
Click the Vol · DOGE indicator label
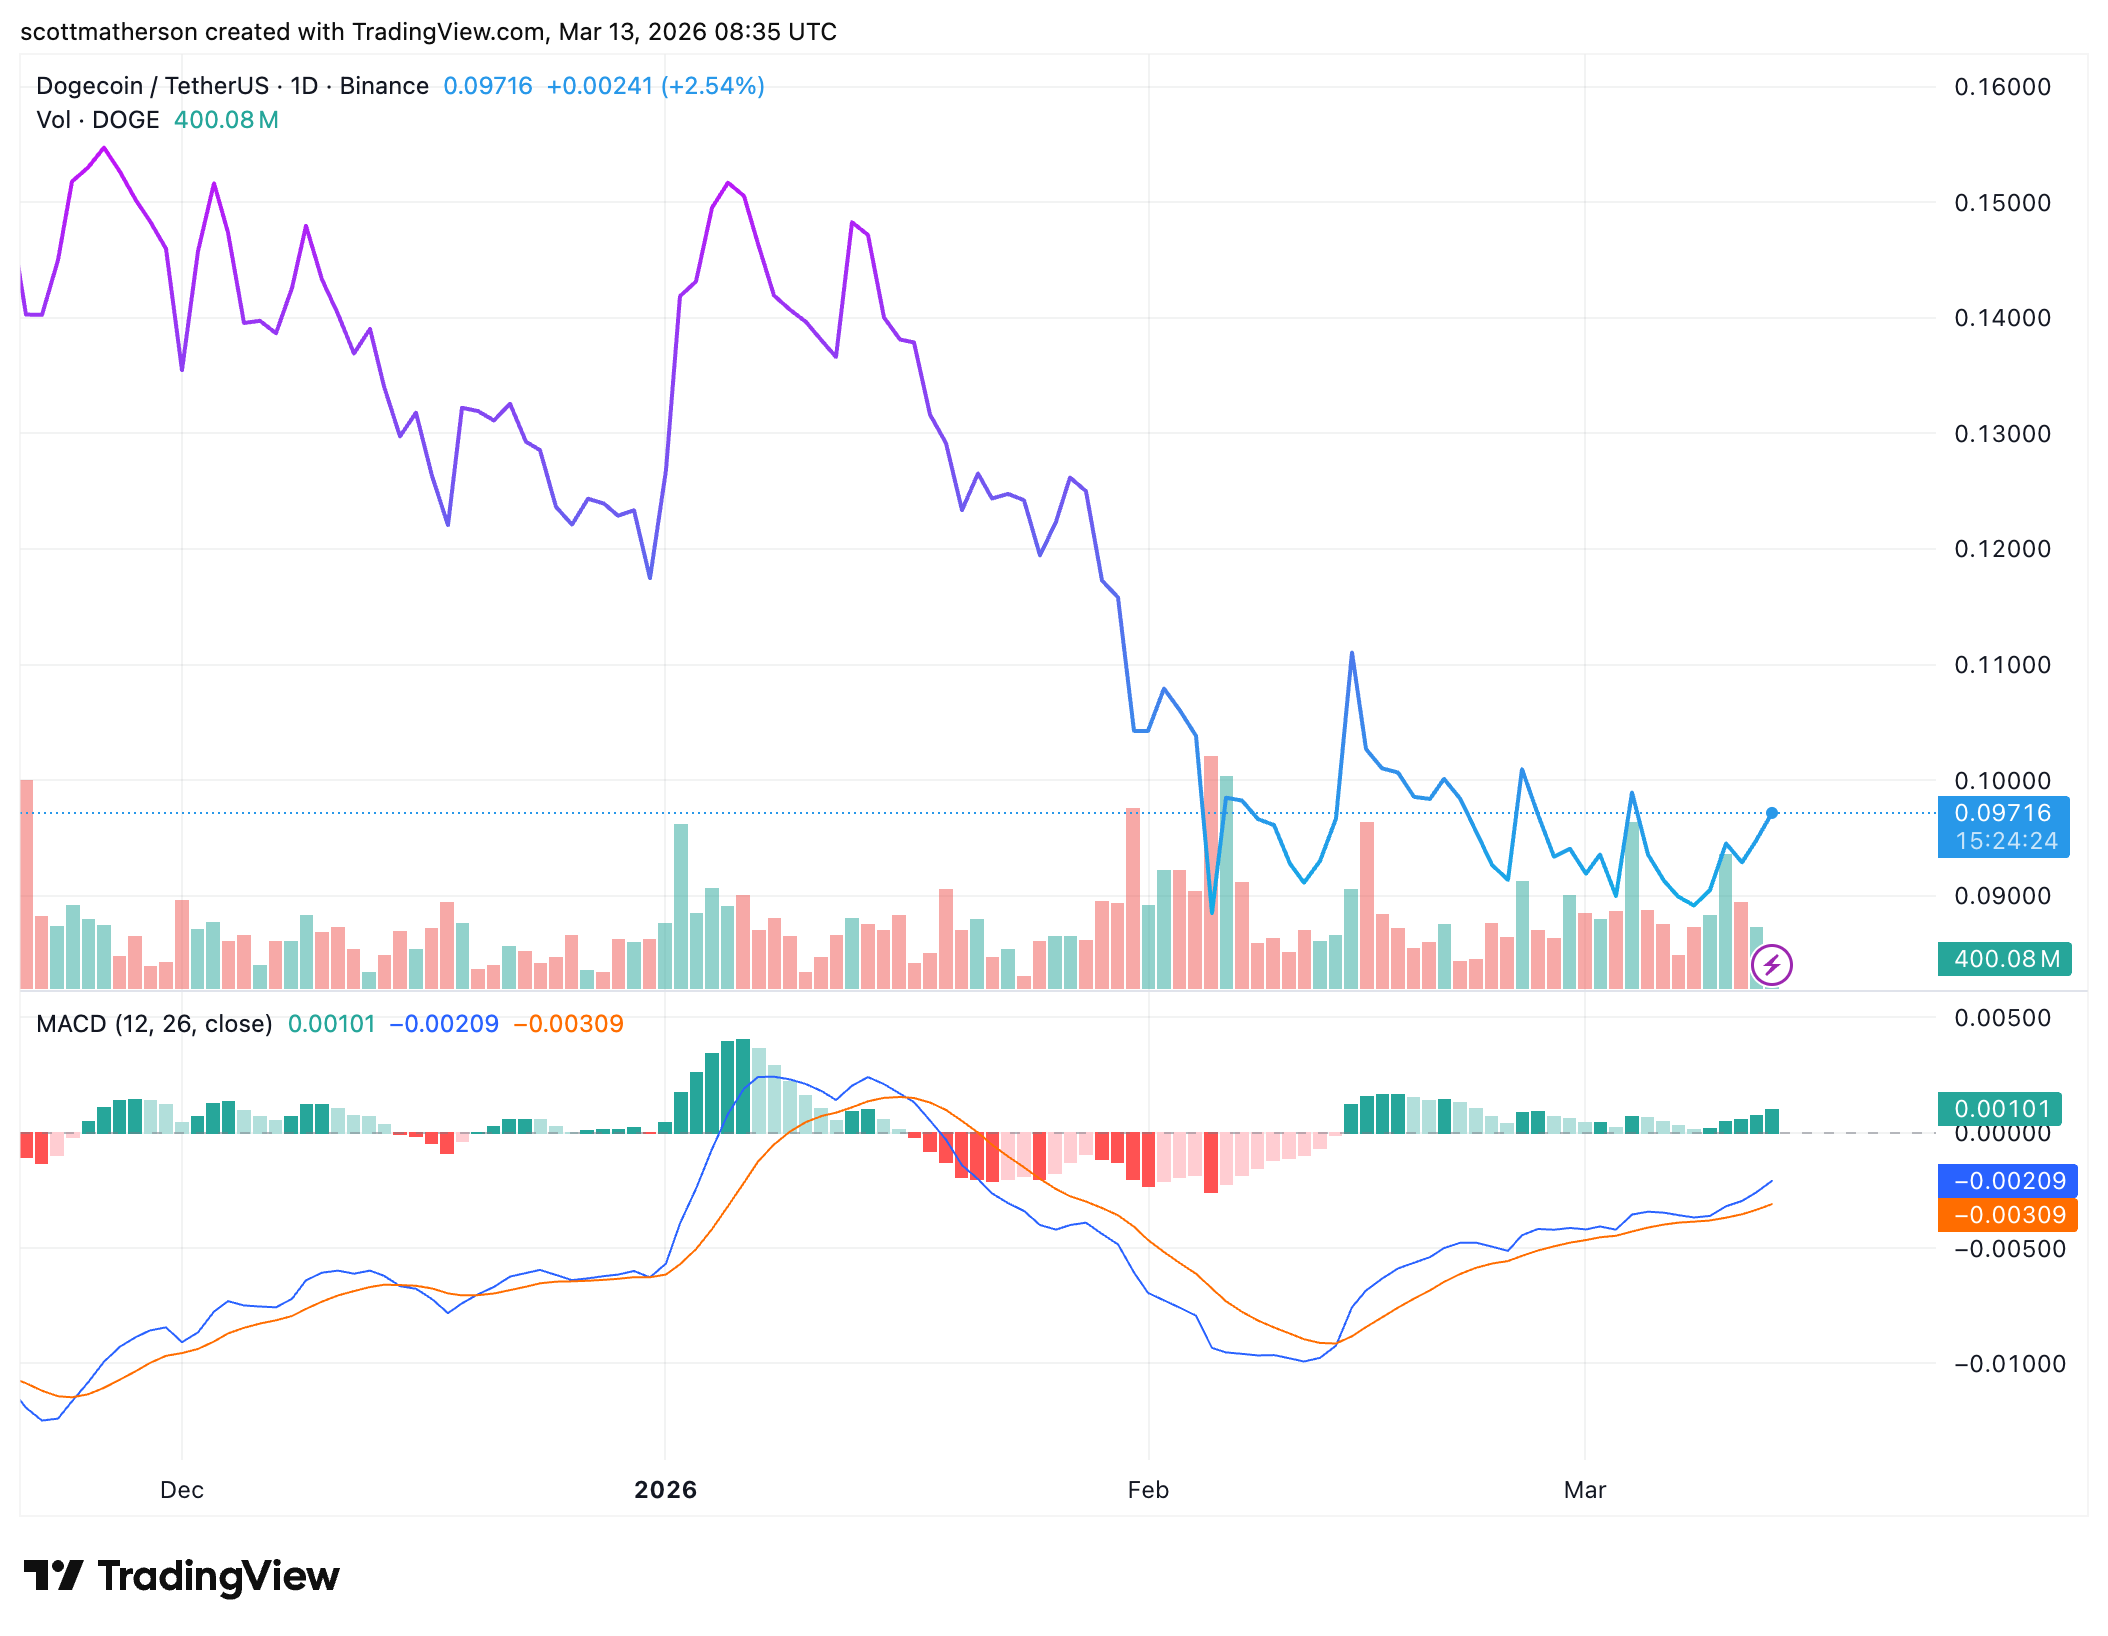point(98,120)
